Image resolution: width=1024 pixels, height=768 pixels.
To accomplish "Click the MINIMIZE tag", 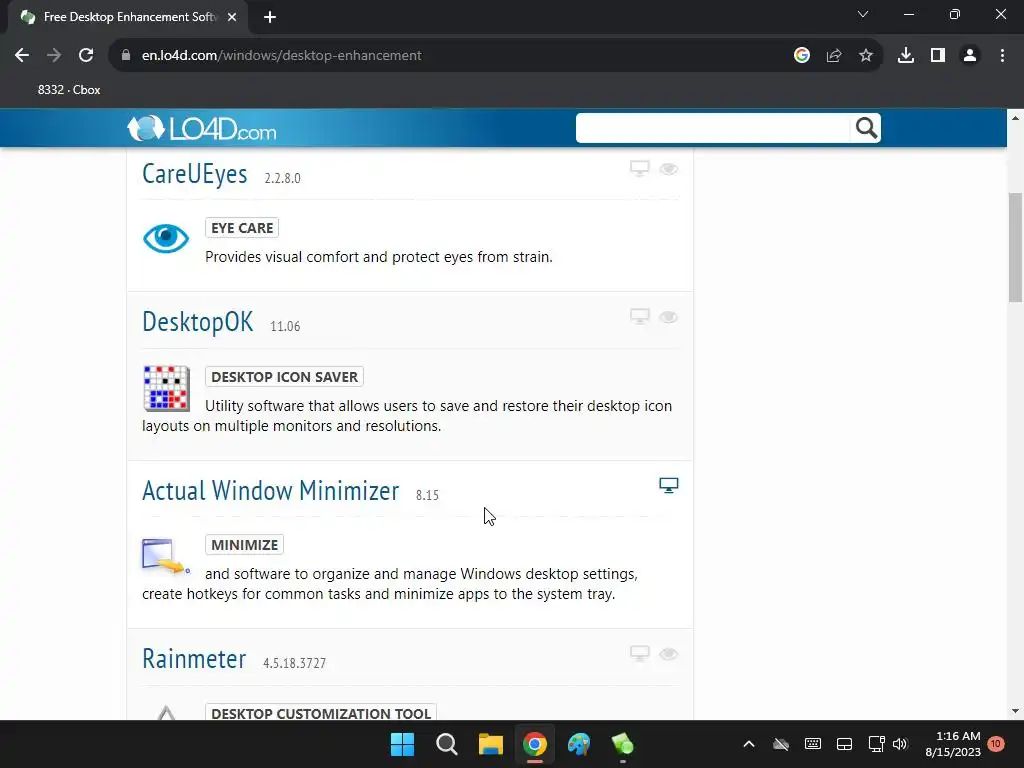I will point(244,545).
